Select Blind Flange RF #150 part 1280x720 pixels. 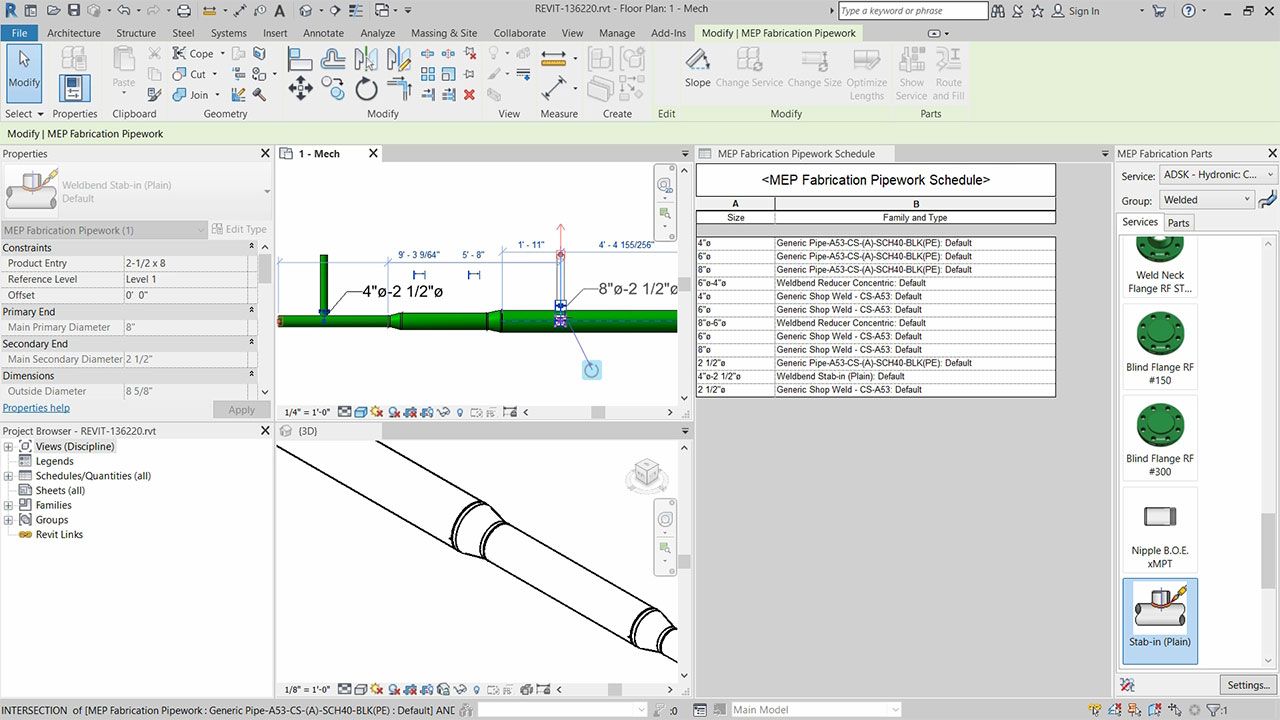(x=1160, y=347)
